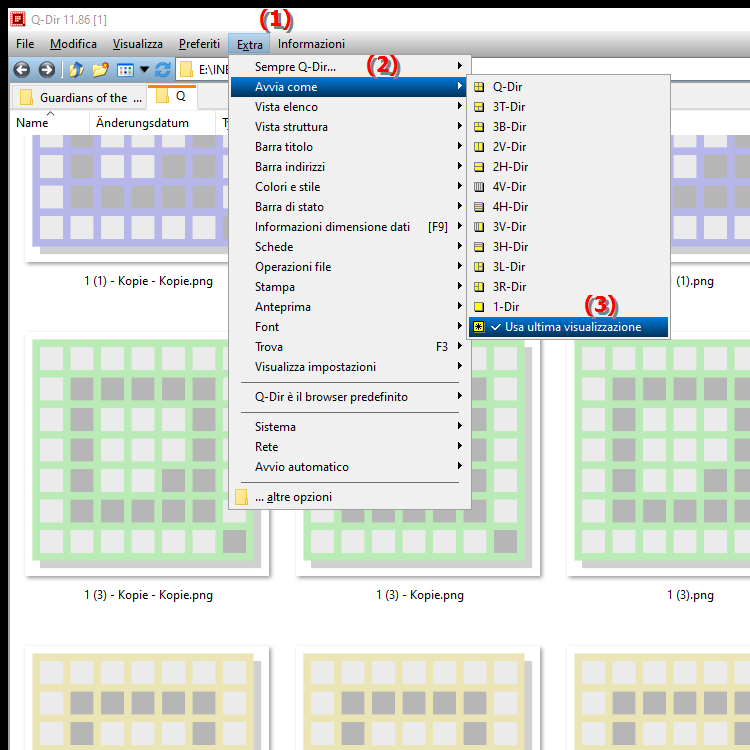Click address bar folder icon
This screenshot has width=750, height=750.
(187, 70)
